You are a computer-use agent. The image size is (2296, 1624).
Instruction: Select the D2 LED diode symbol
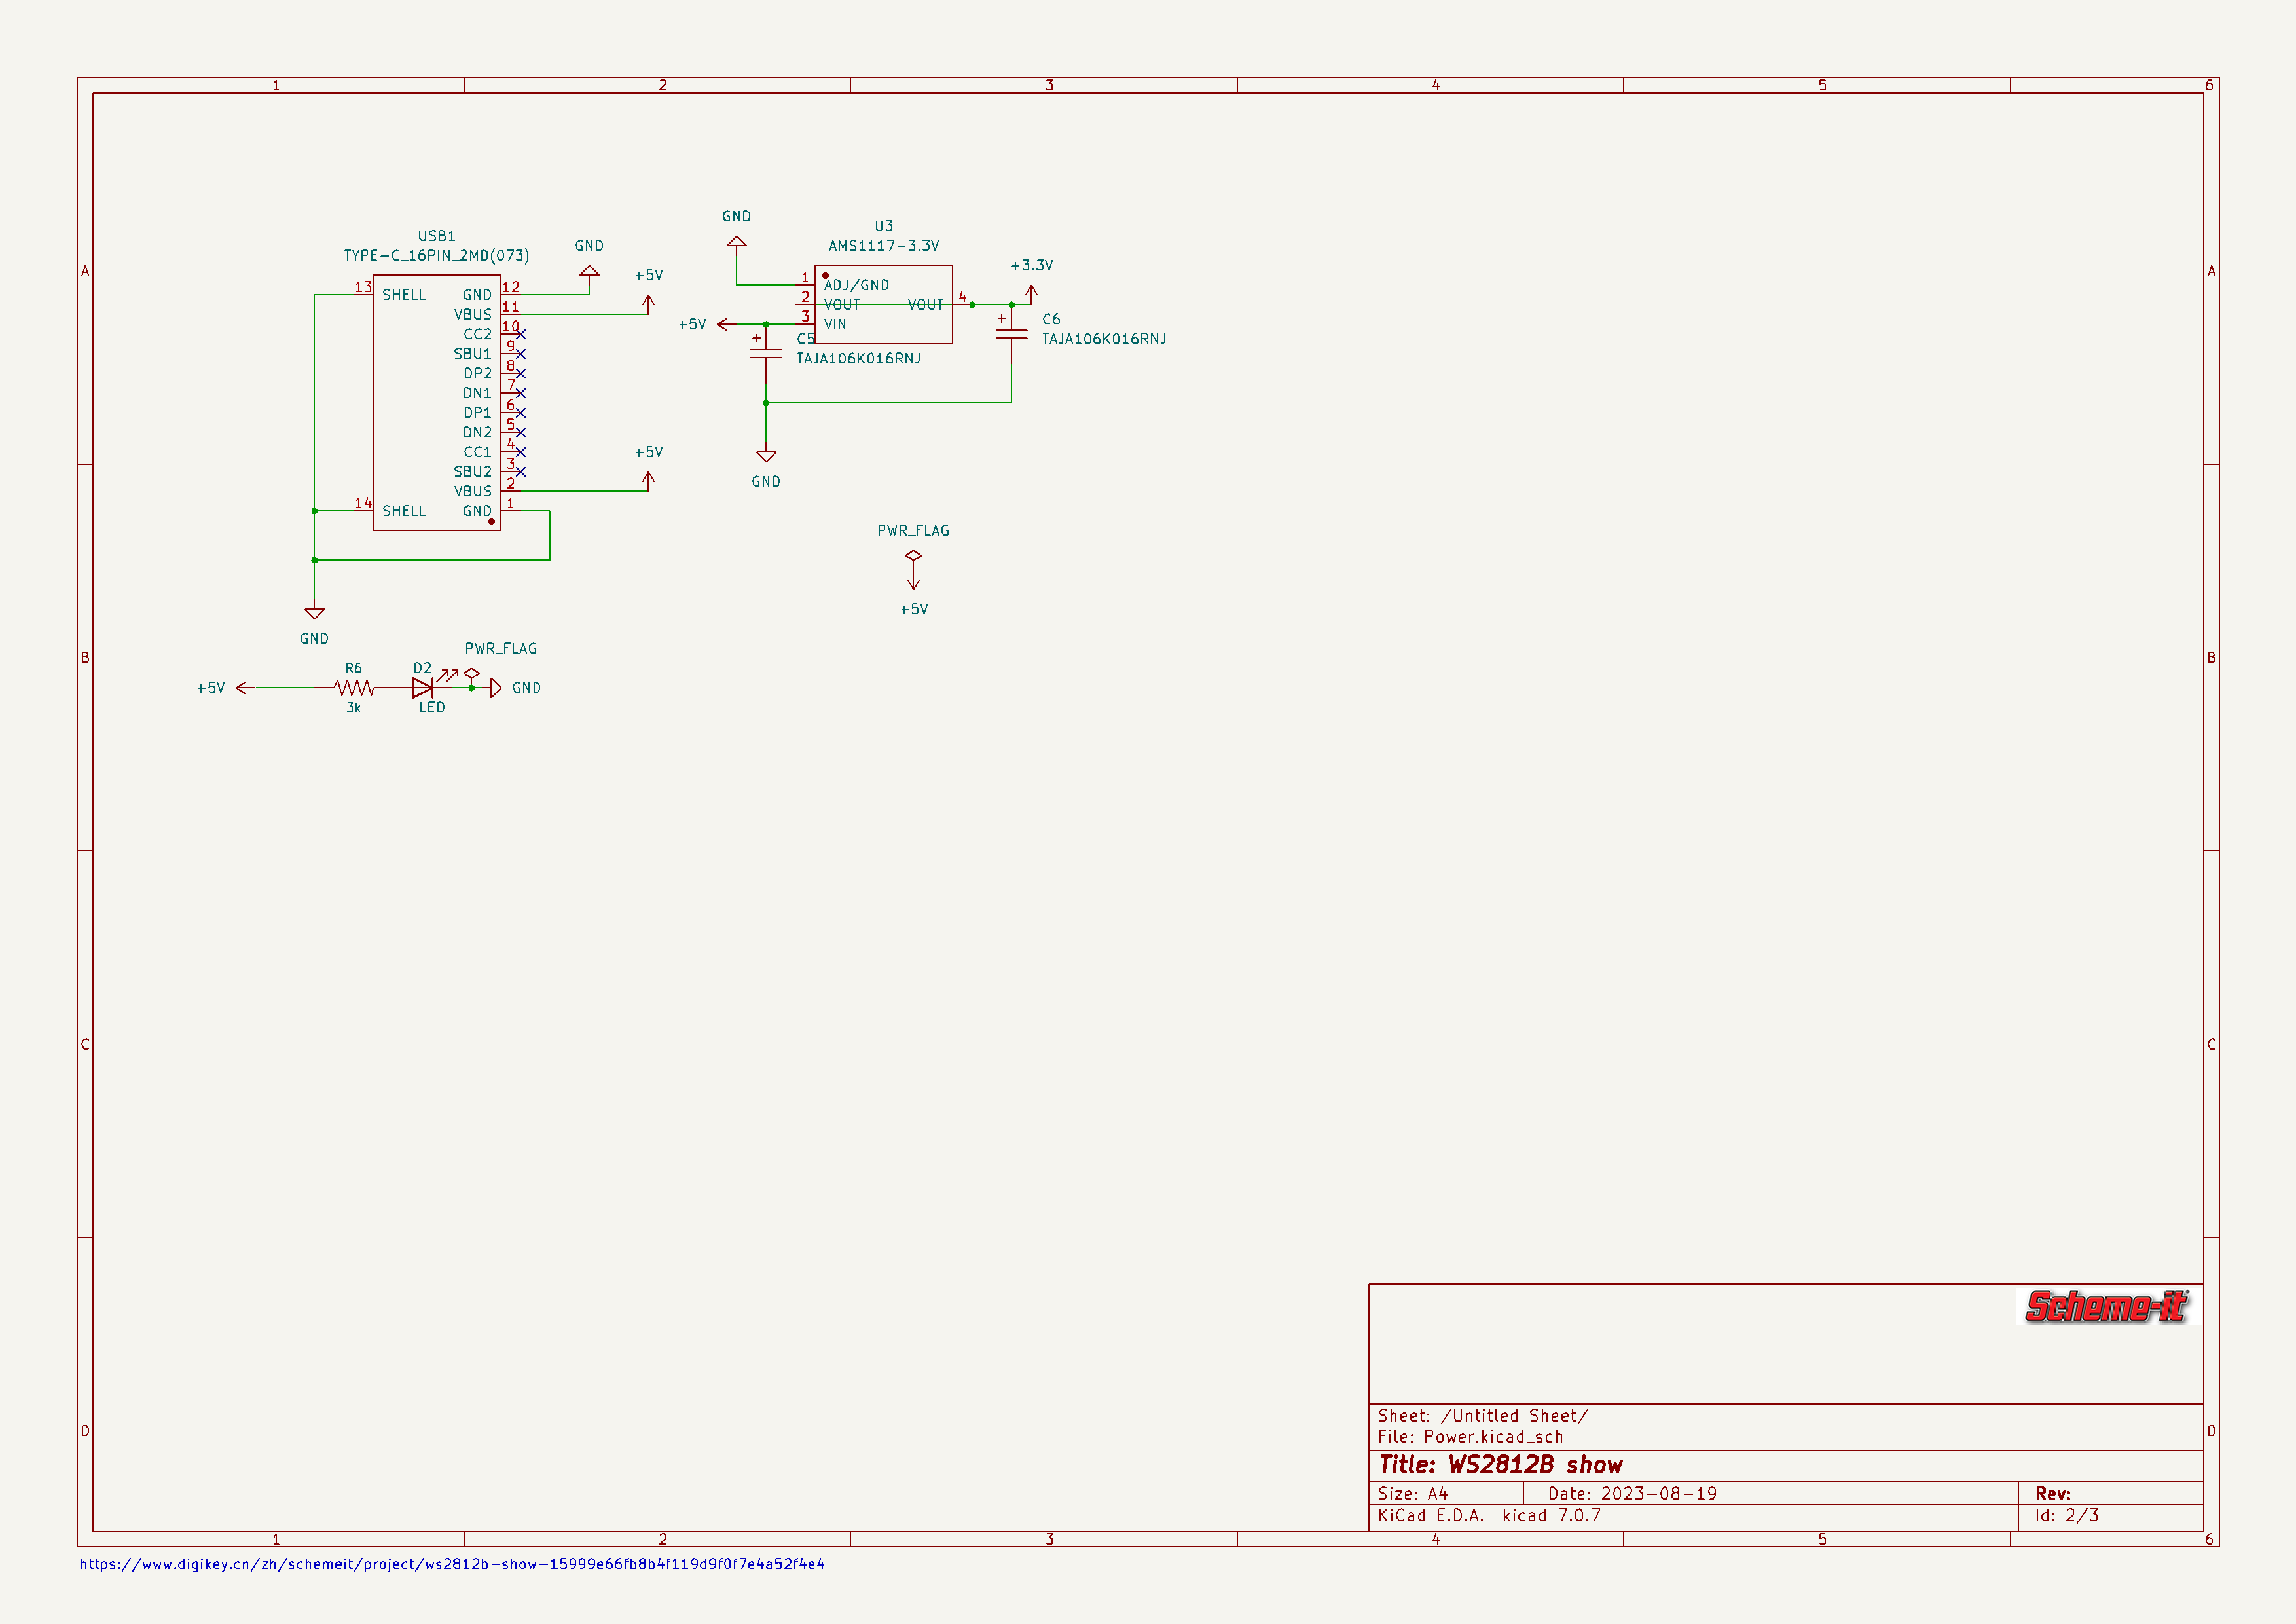pyautogui.click(x=423, y=688)
